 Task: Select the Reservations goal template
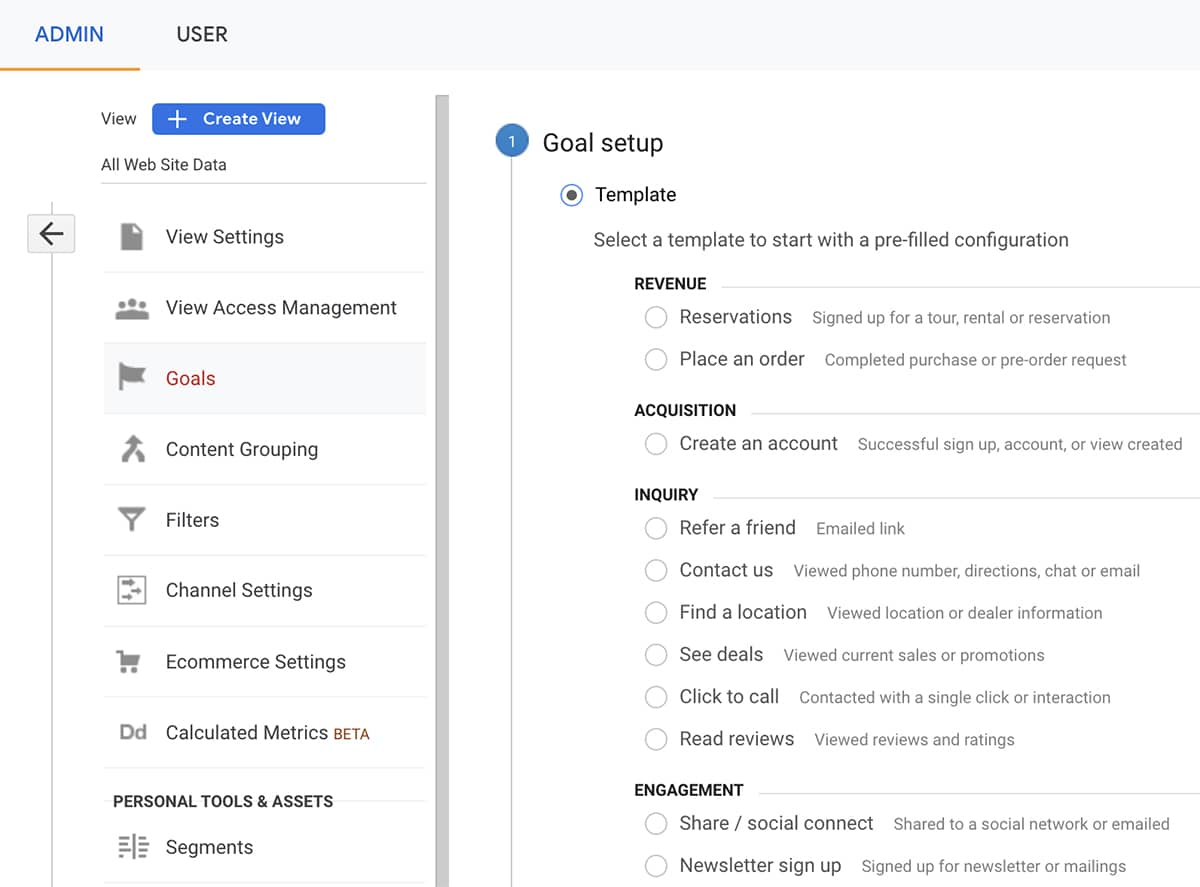point(656,318)
